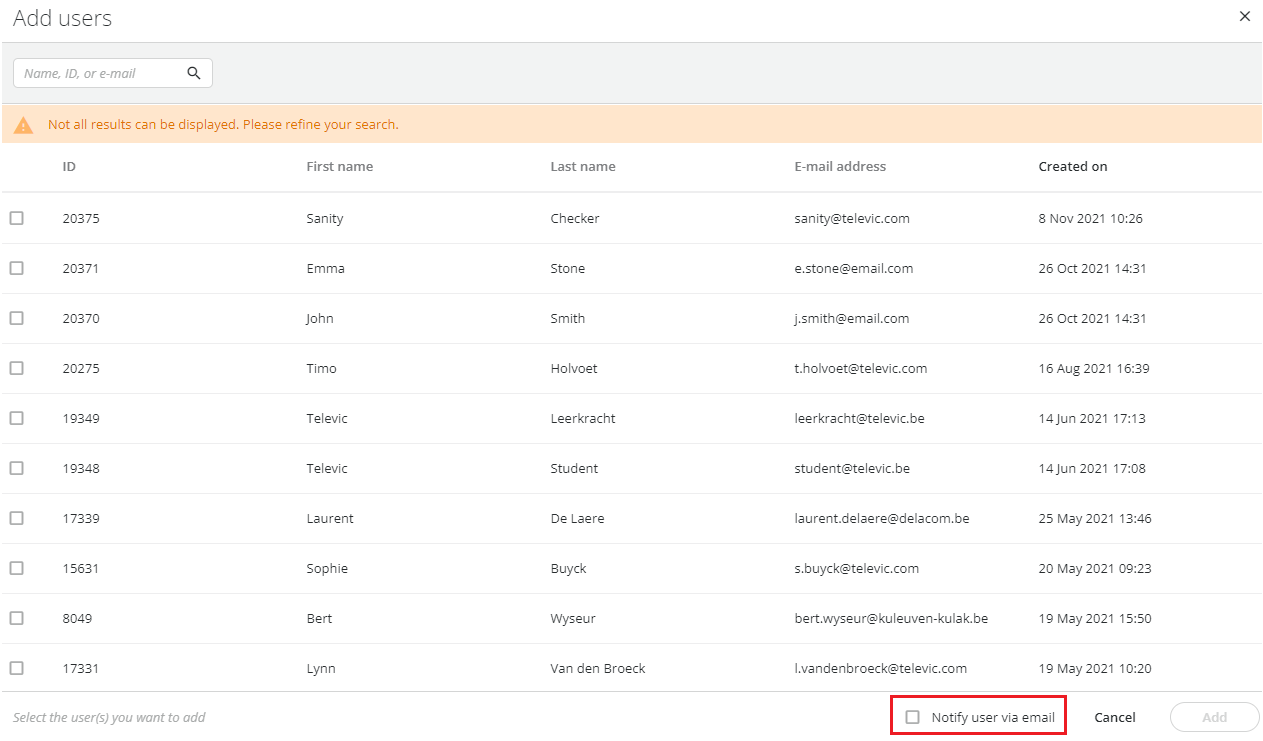Select Timo Holvoet's row checkbox
This screenshot has width=1263, height=741.
16,368
